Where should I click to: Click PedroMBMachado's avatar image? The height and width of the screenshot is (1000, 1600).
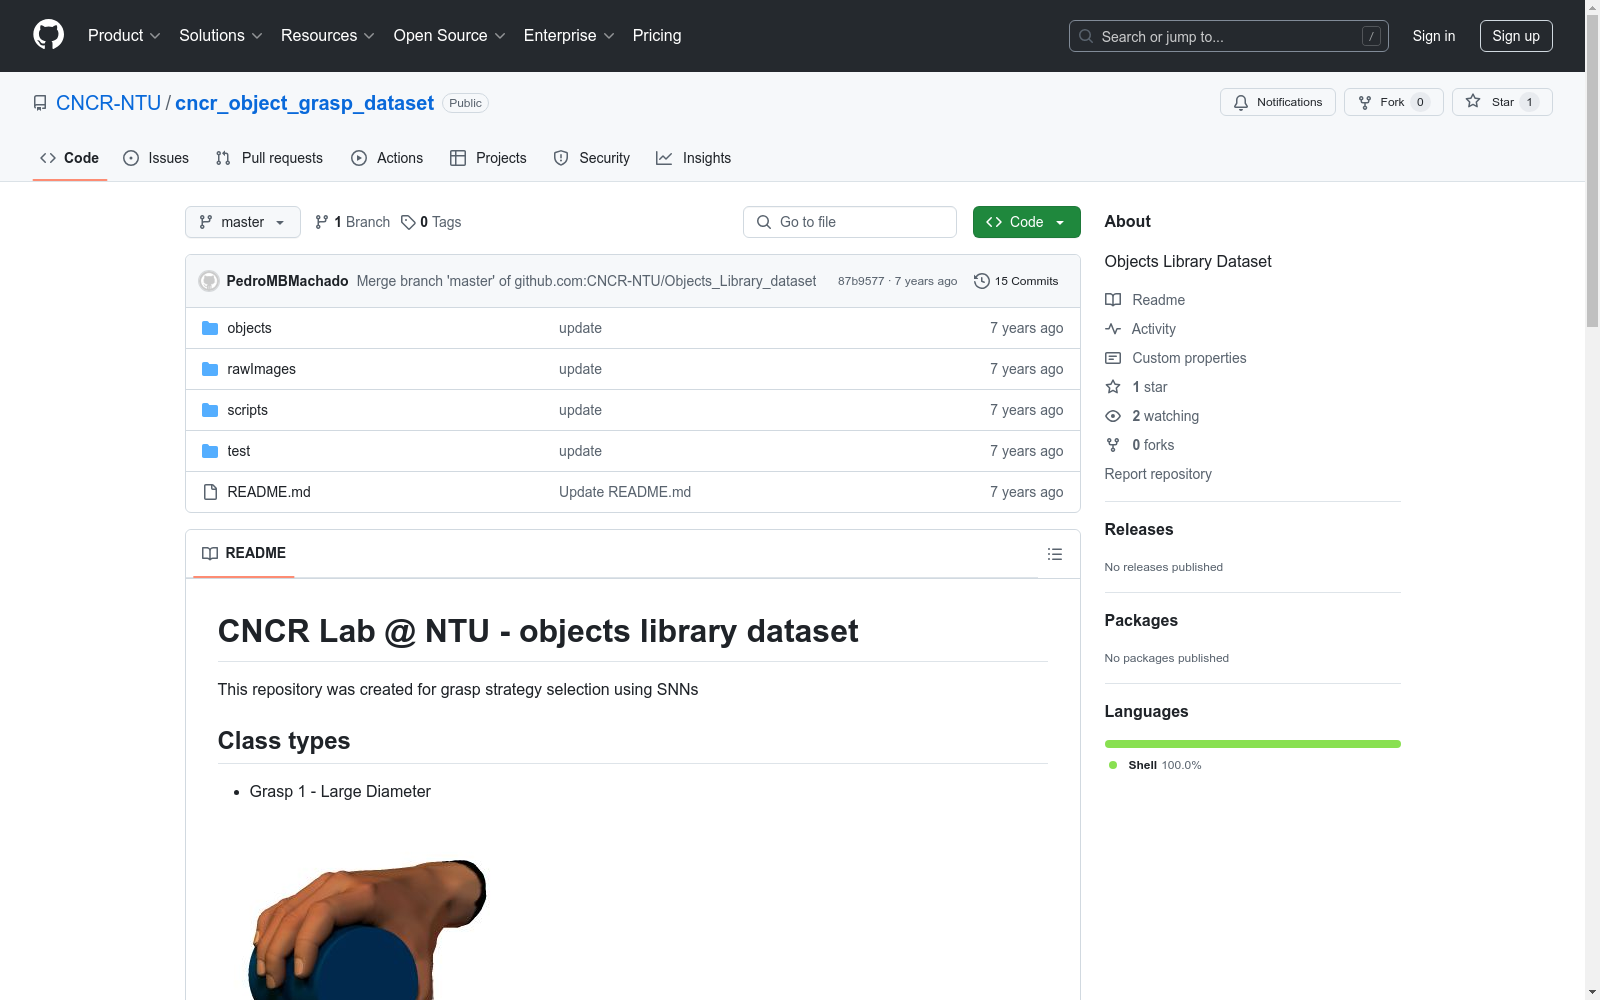[x=209, y=281]
